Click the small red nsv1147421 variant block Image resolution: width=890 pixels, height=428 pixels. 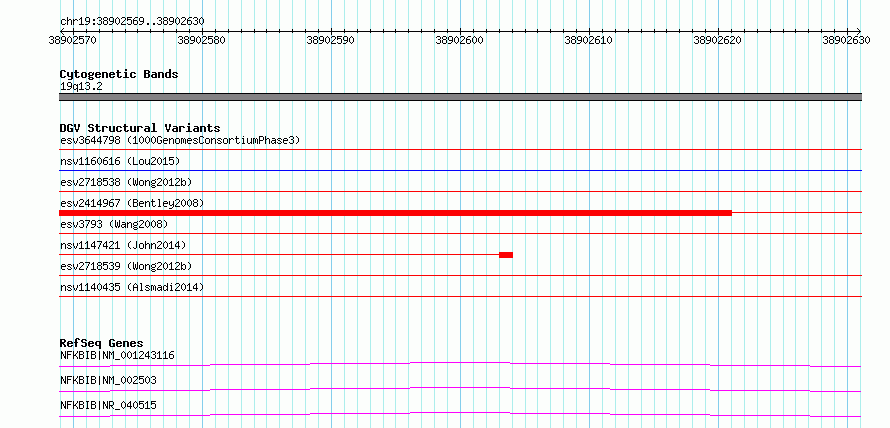pos(506,255)
